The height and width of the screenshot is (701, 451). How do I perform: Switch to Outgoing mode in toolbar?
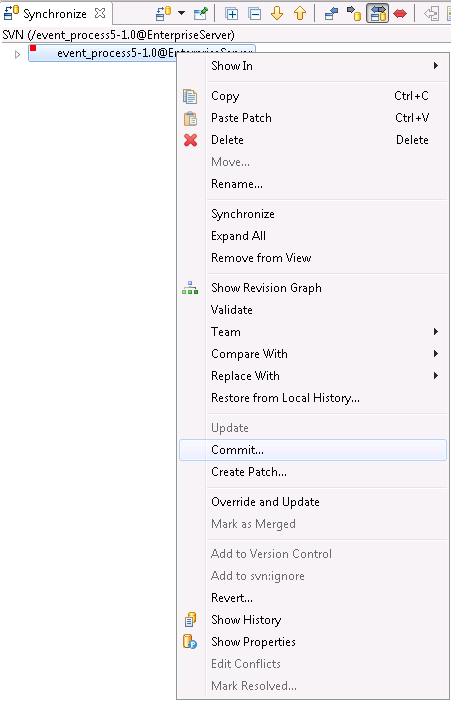click(x=354, y=14)
